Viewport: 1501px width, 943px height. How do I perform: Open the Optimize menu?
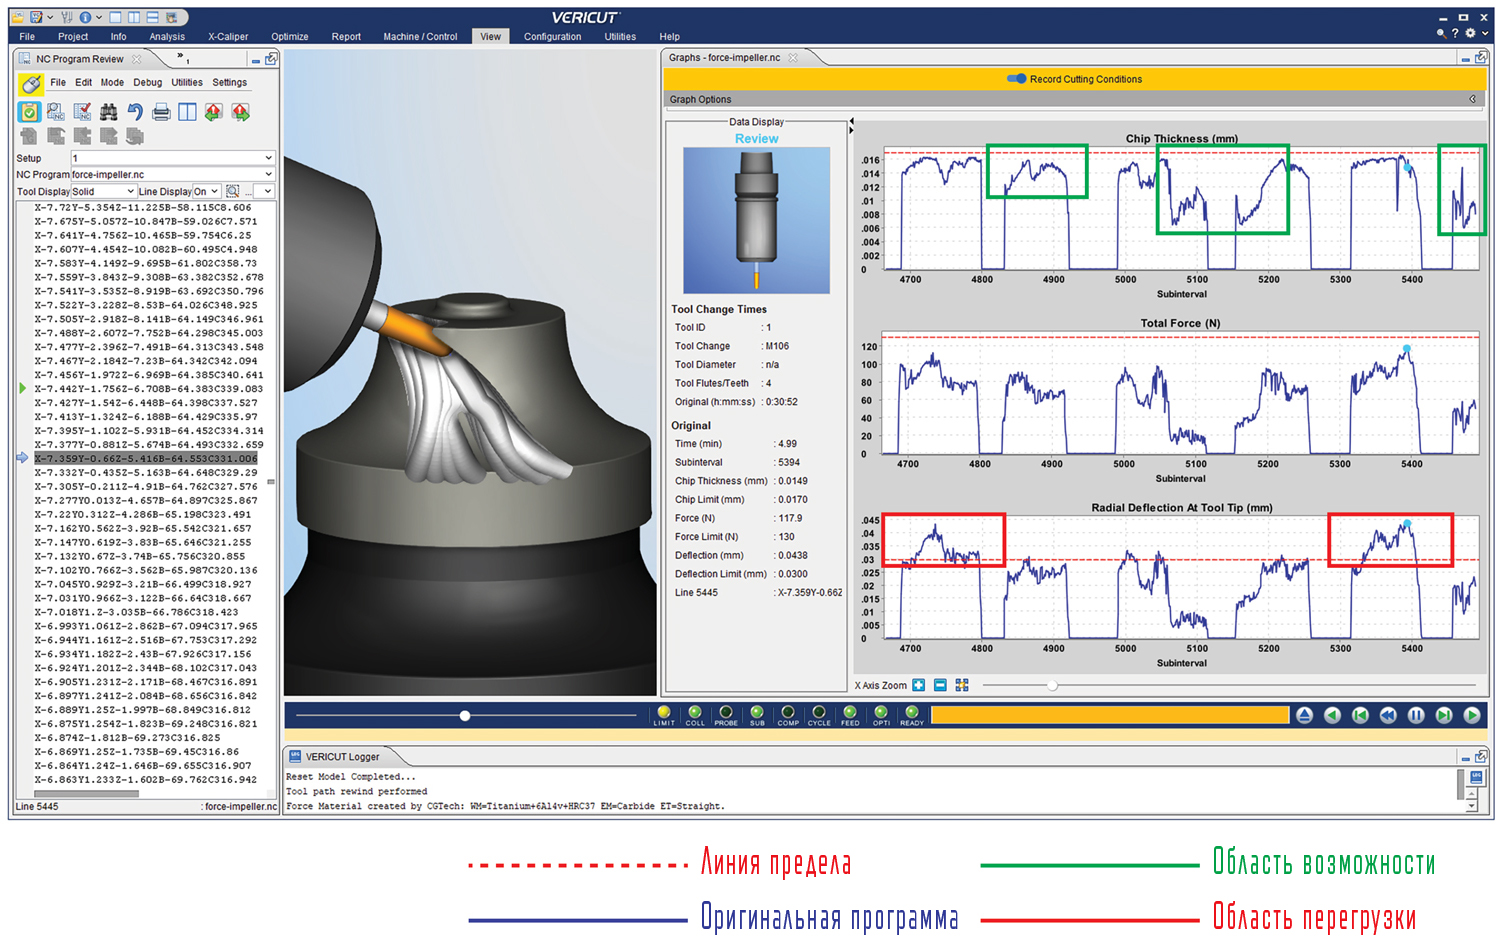[289, 37]
